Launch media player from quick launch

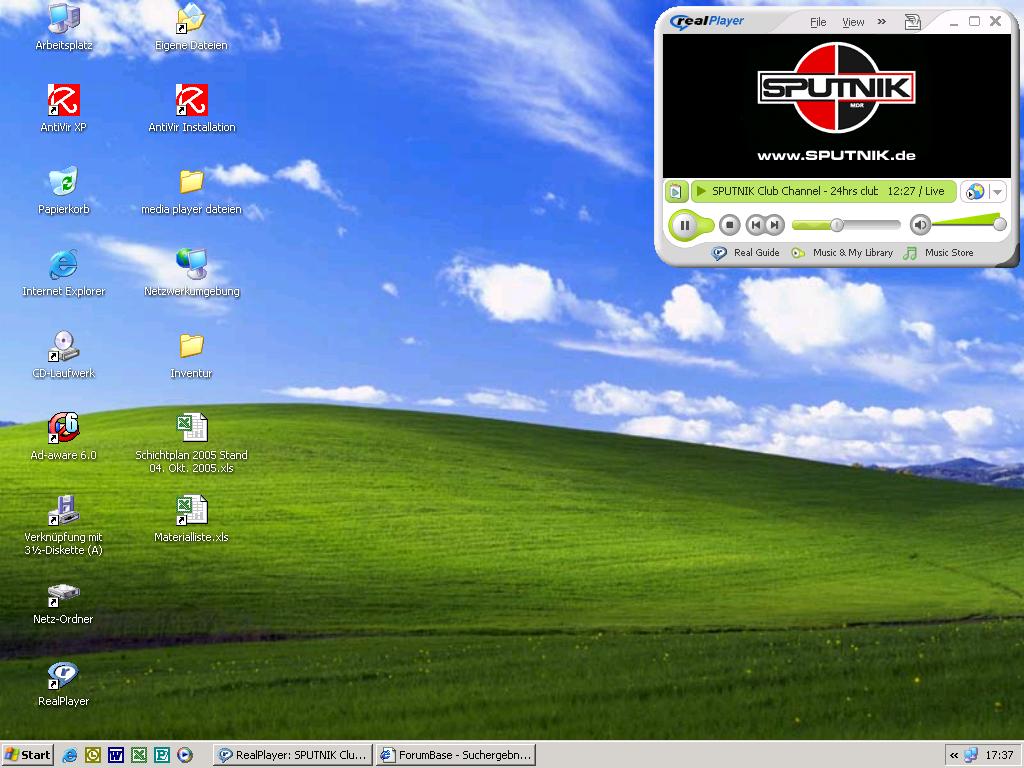click(x=185, y=756)
